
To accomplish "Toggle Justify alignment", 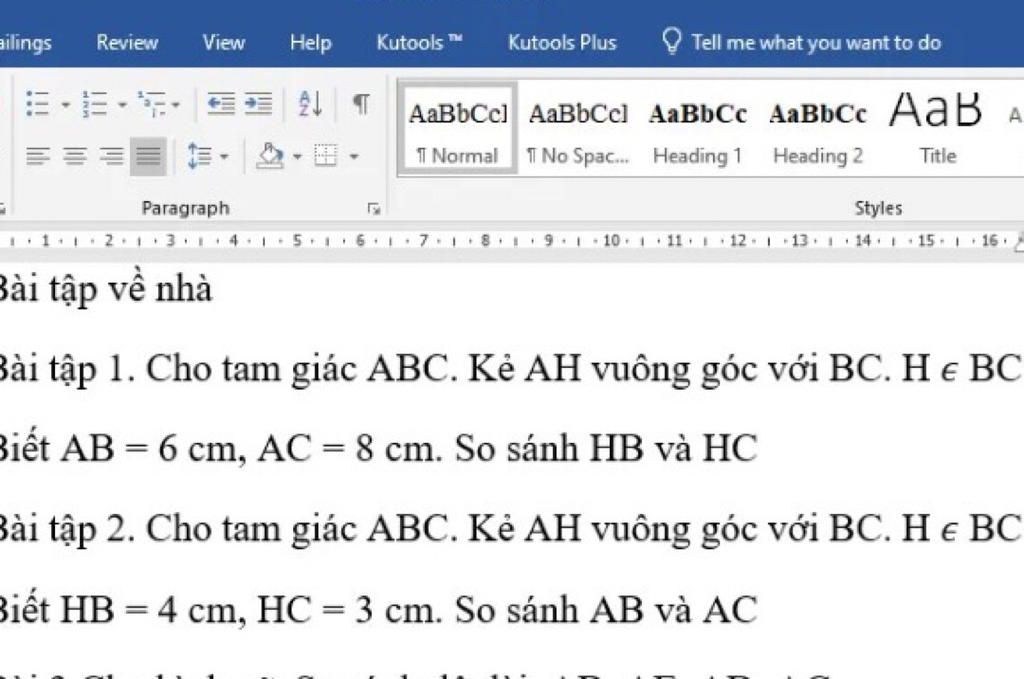I will [x=148, y=156].
